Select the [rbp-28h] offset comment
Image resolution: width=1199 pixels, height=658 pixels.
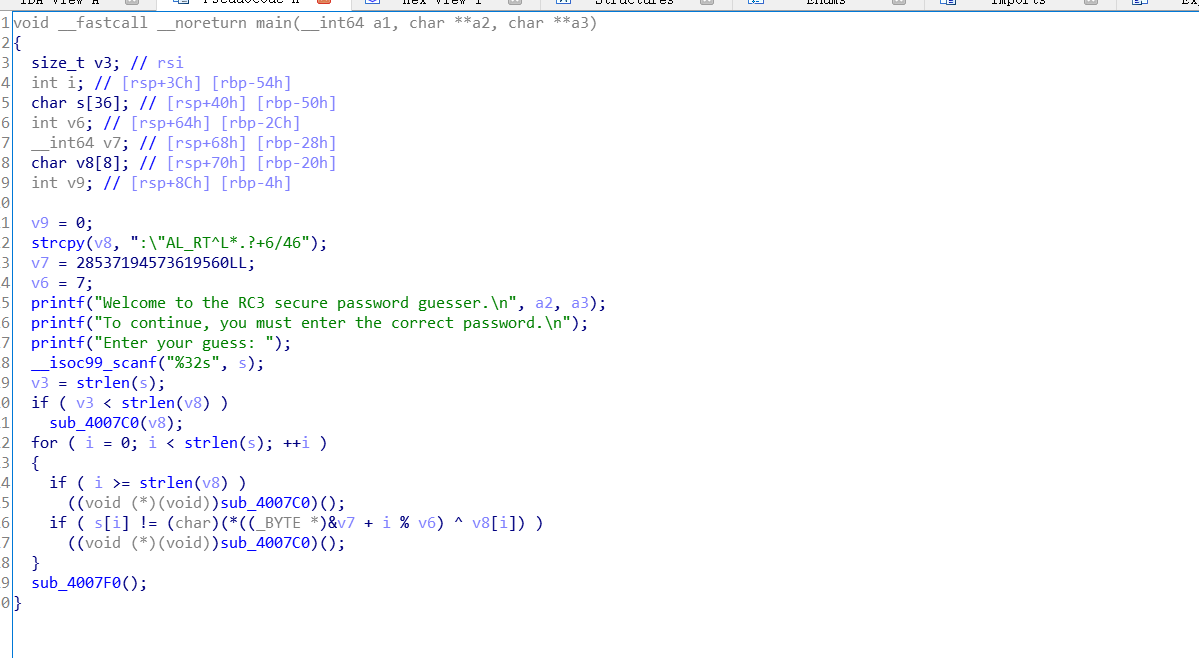pos(296,142)
